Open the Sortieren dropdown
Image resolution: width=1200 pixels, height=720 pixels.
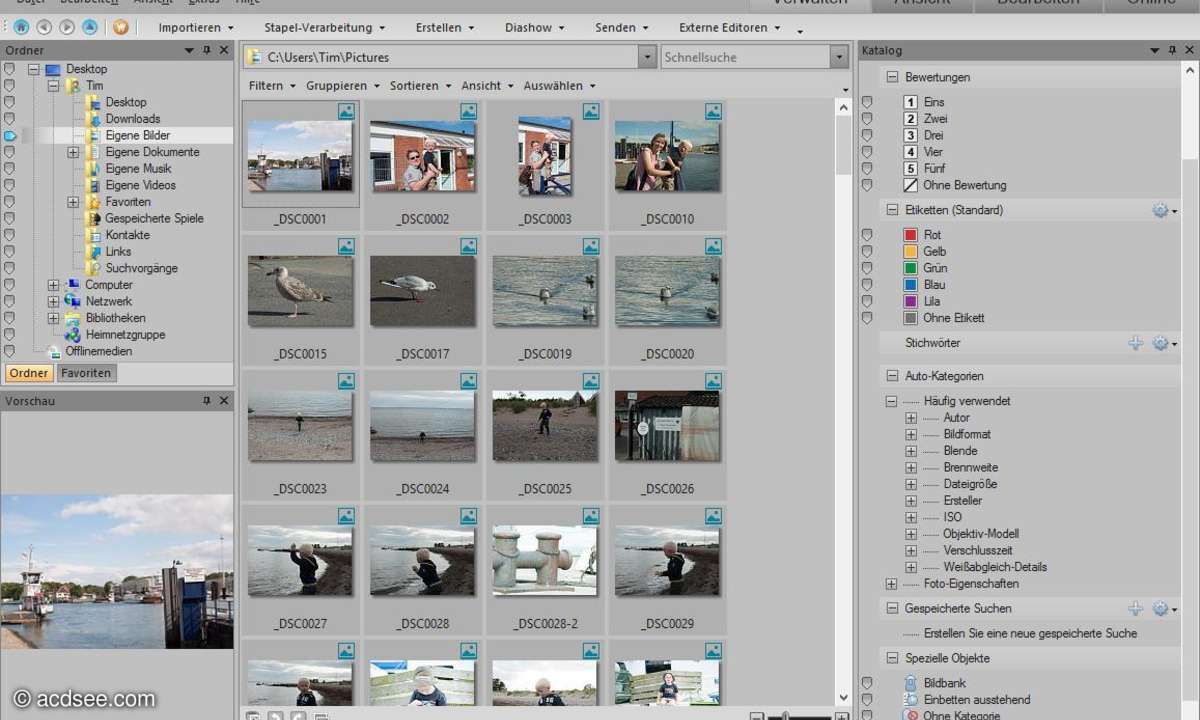point(421,86)
